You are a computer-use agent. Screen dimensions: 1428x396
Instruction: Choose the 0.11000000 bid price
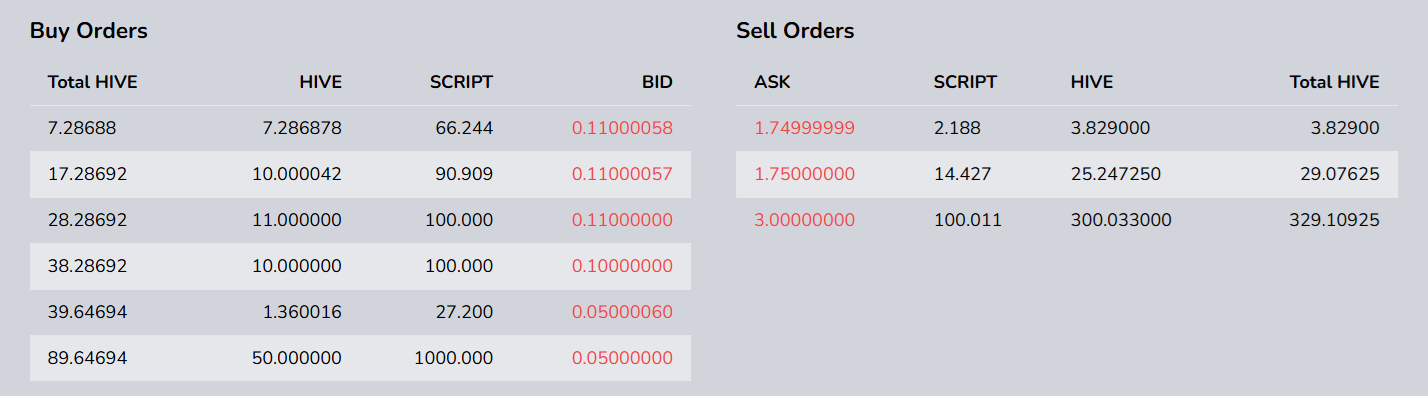(622, 220)
